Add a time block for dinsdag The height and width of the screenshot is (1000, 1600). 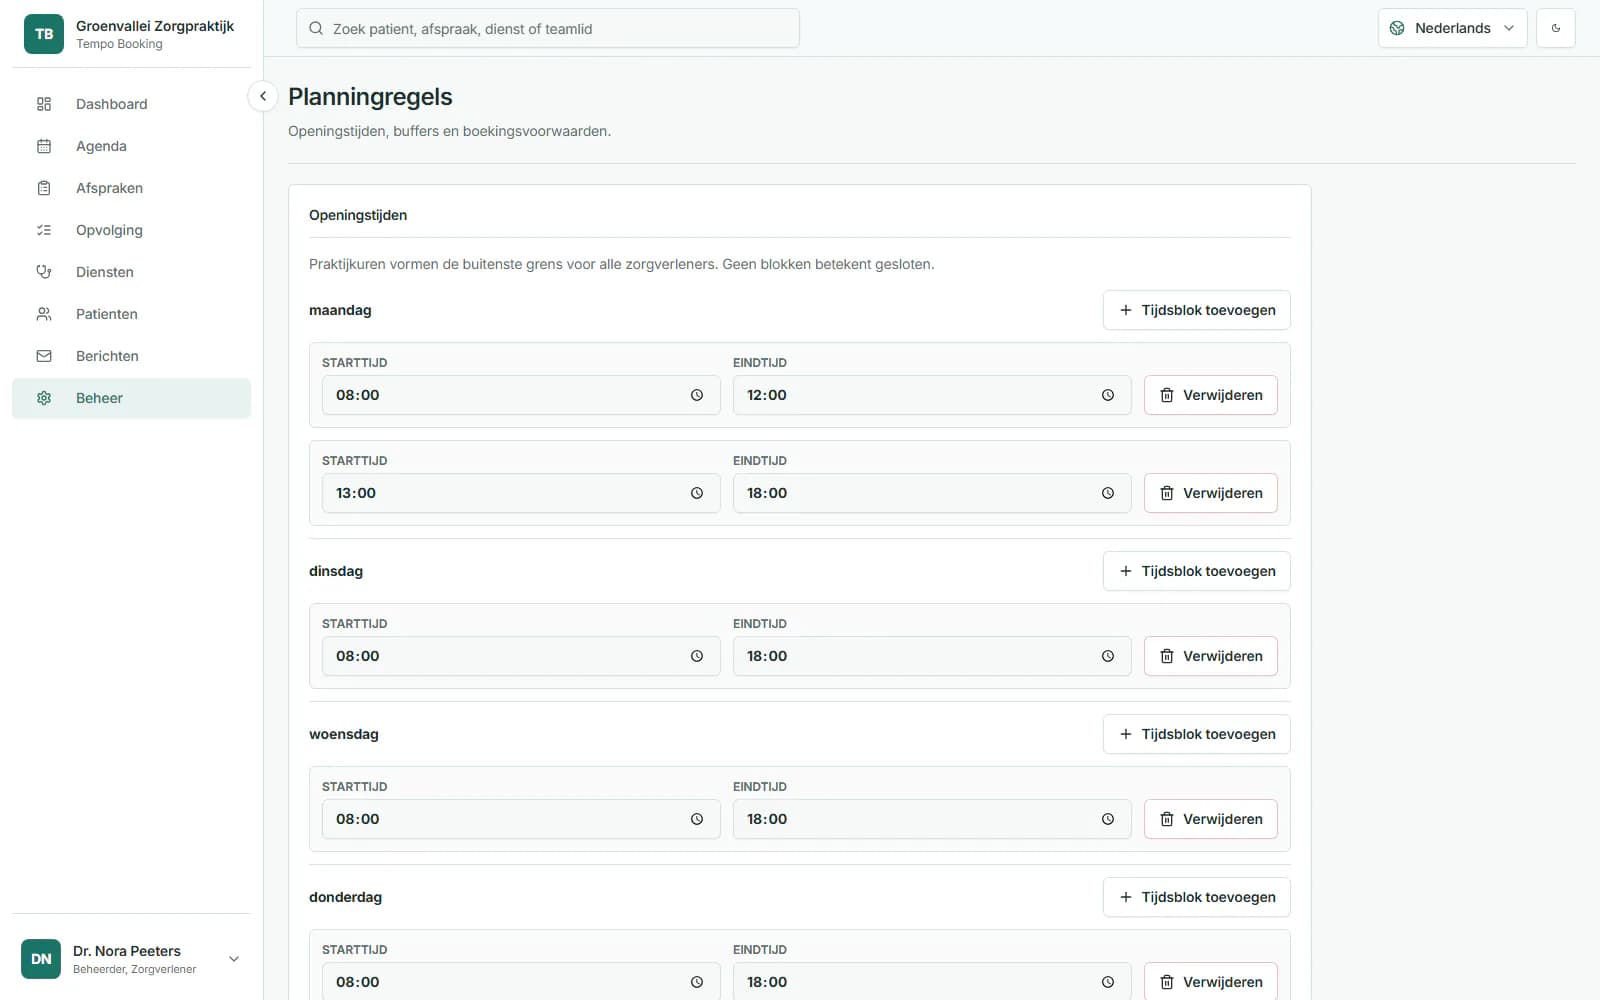pyautogui.click(x=1196, y=571)
